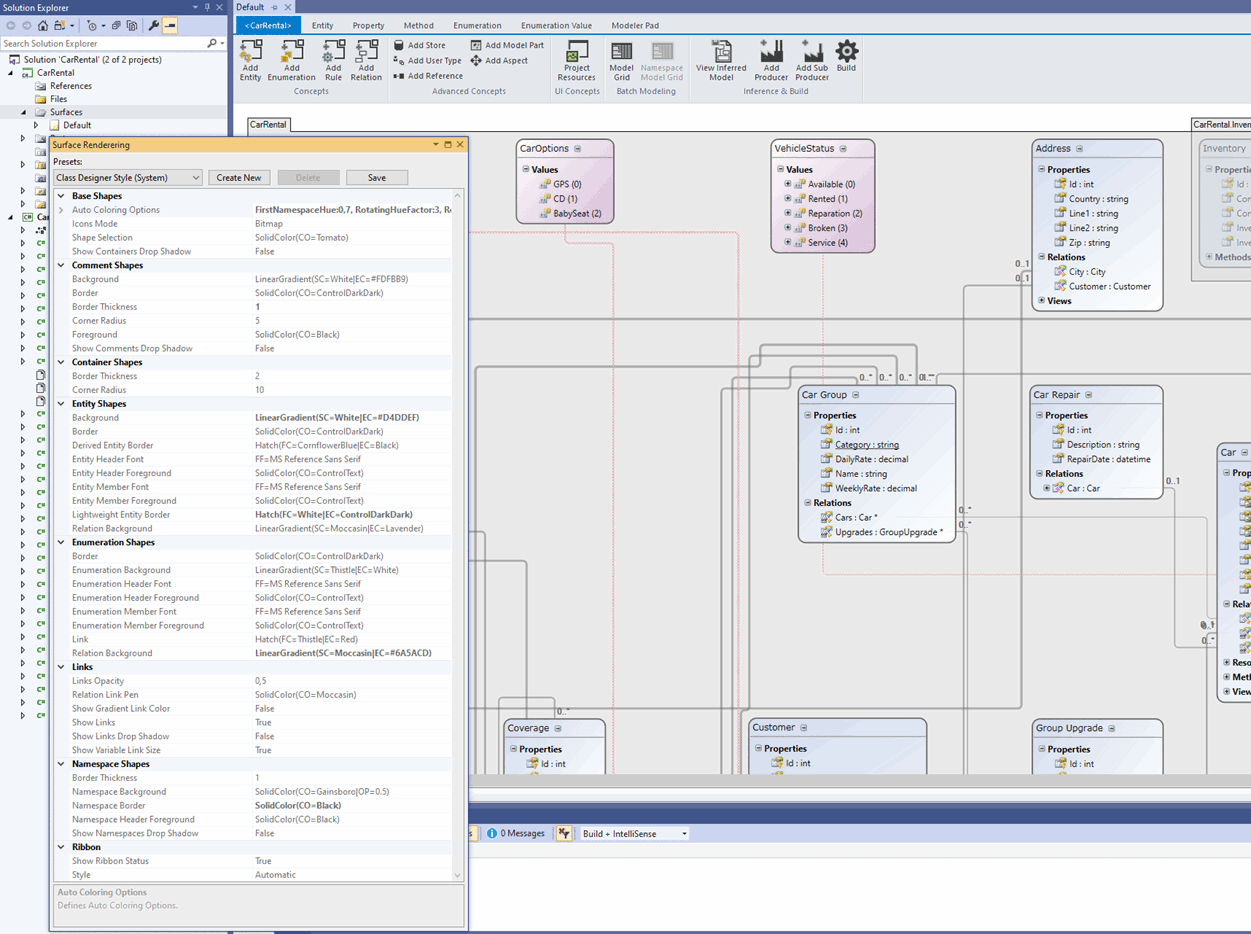Collapse the Car Group entity shape
The image size is (1251, 934).
pos(856,395)
